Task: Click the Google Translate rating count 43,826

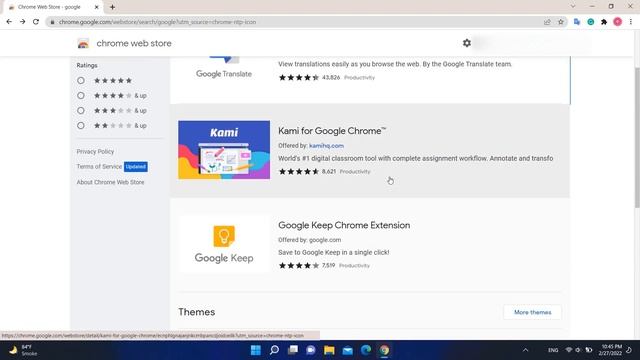Action: tap(331, 77)
